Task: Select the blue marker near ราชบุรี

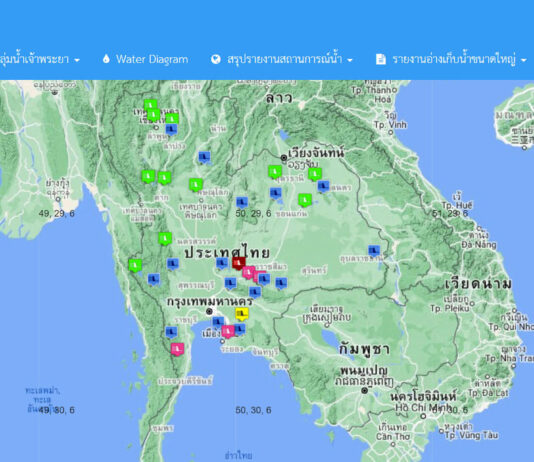Action: pos(171,332)
